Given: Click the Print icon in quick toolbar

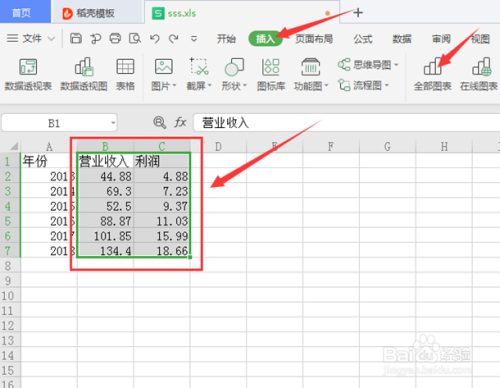Looking at the screenshot, I should point(115,39).
